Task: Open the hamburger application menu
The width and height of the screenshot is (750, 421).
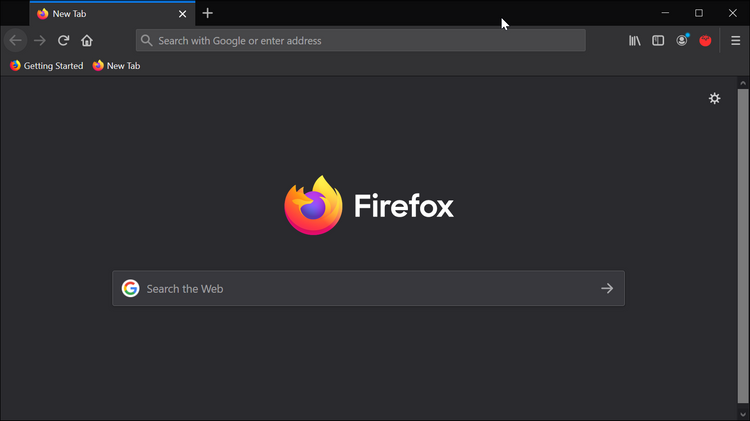Action: pos(736,41)
